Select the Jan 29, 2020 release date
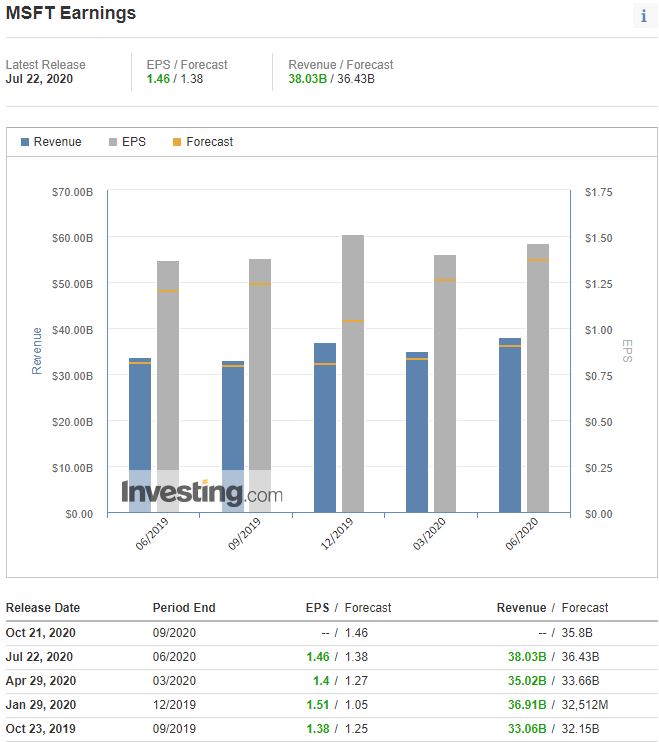 [x=41, y=705]
